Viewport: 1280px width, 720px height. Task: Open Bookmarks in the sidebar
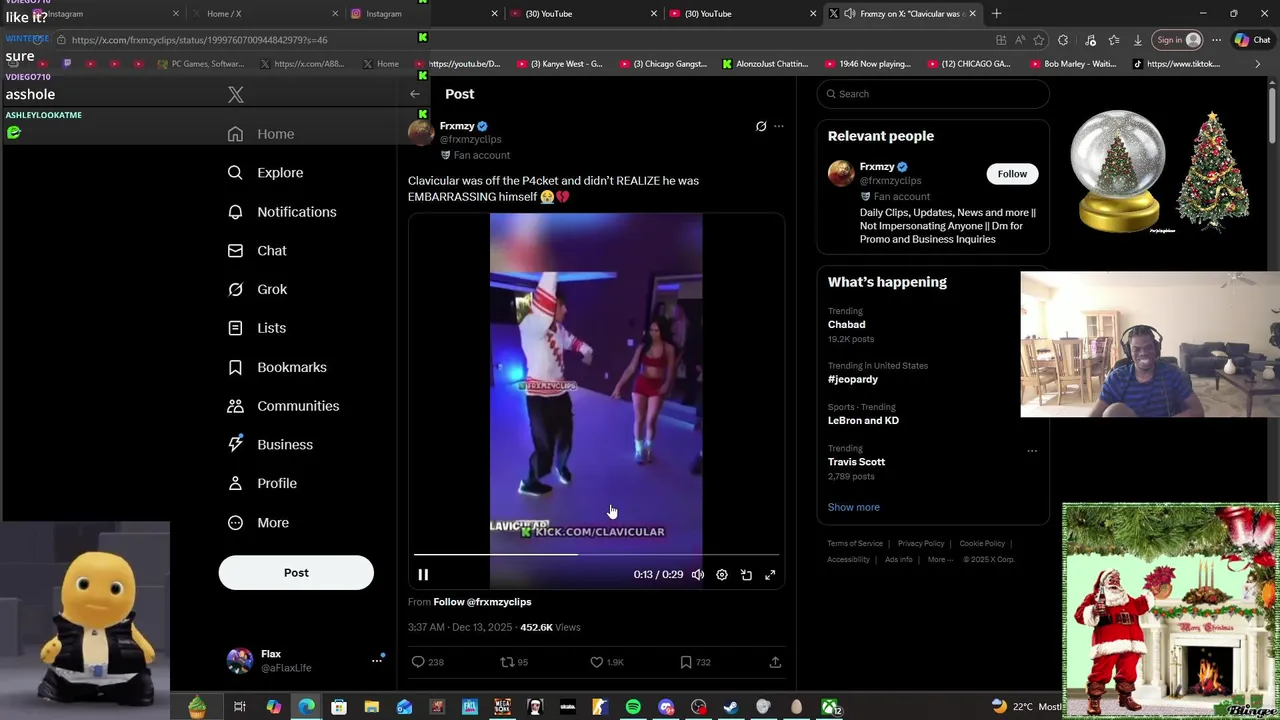(277, 367)
